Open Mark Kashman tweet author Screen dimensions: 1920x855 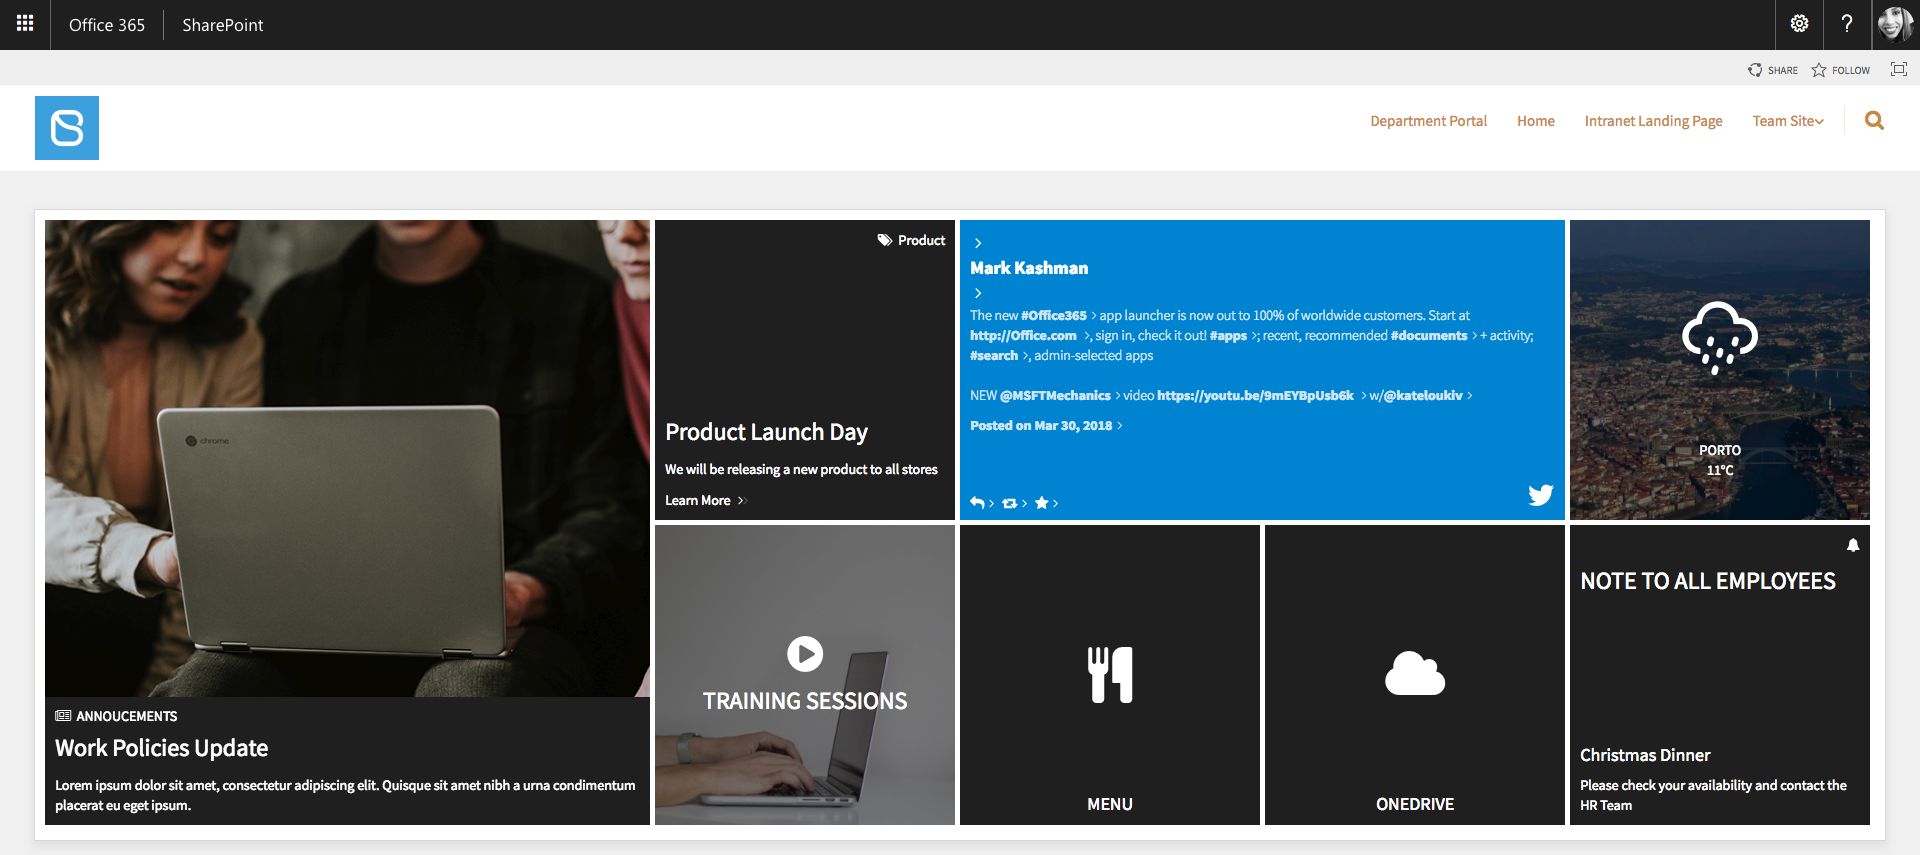[x=1029, y=268]
